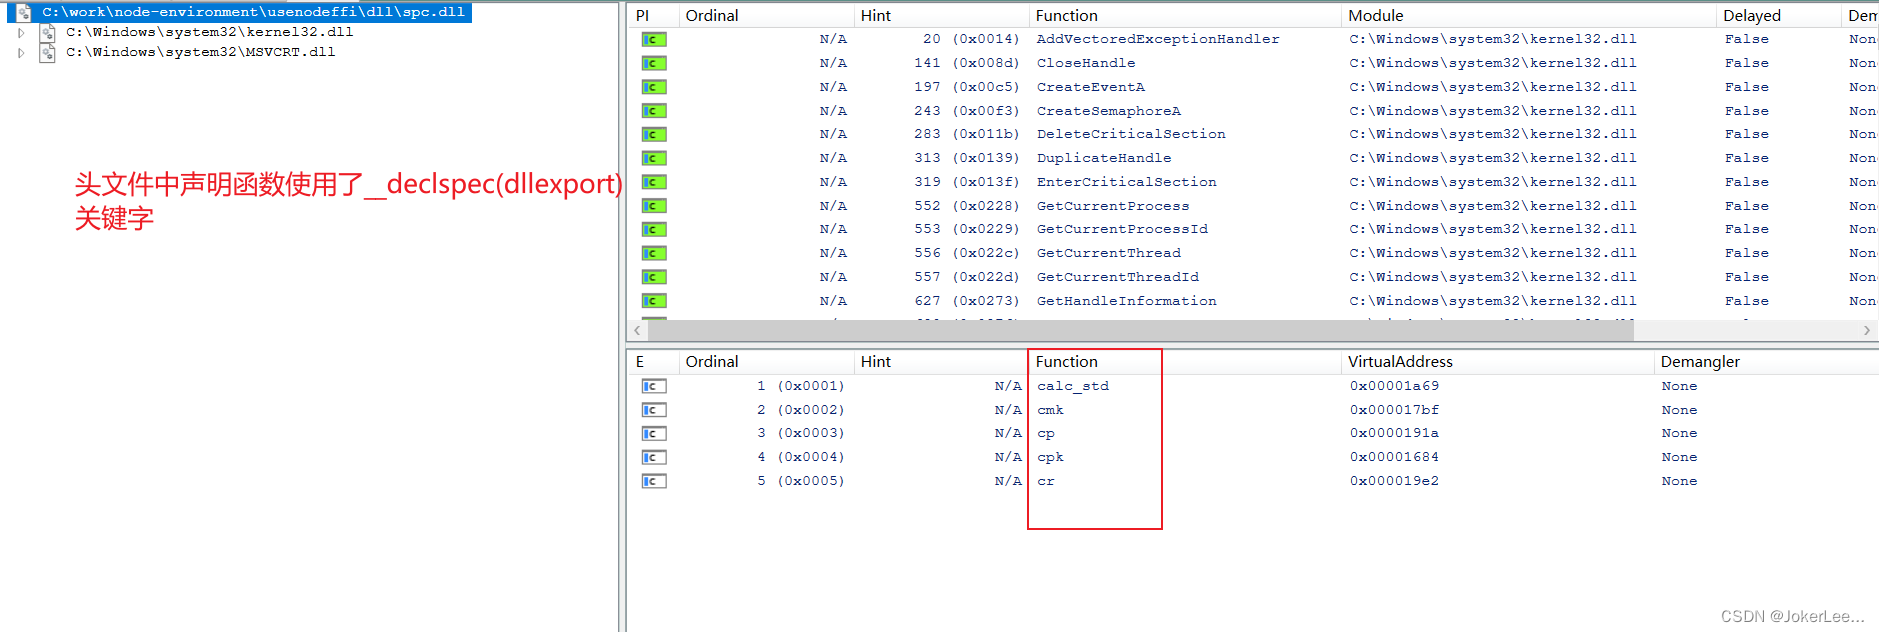1879x632 pixels.
Task: Click the import icon beside CreateEventA
Action: pyautogui.click(x=654, y=88)
